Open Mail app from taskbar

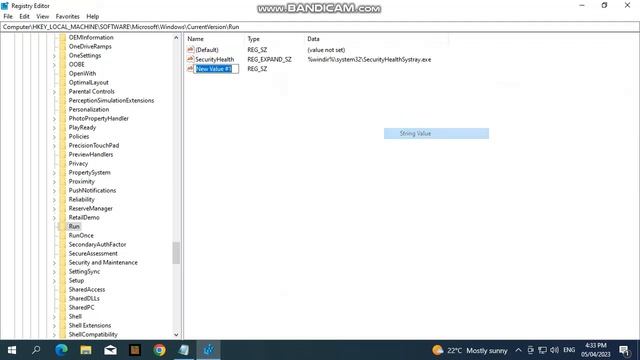[x=110, y=350]
